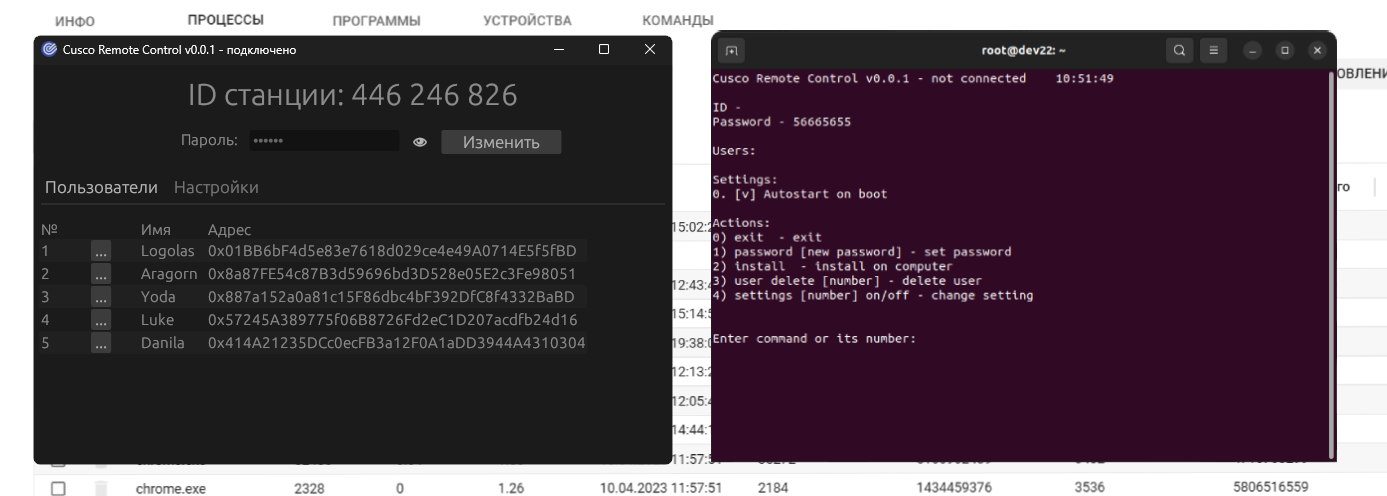Click the 10:51:49 clock in terminal

coord(1084,78)
